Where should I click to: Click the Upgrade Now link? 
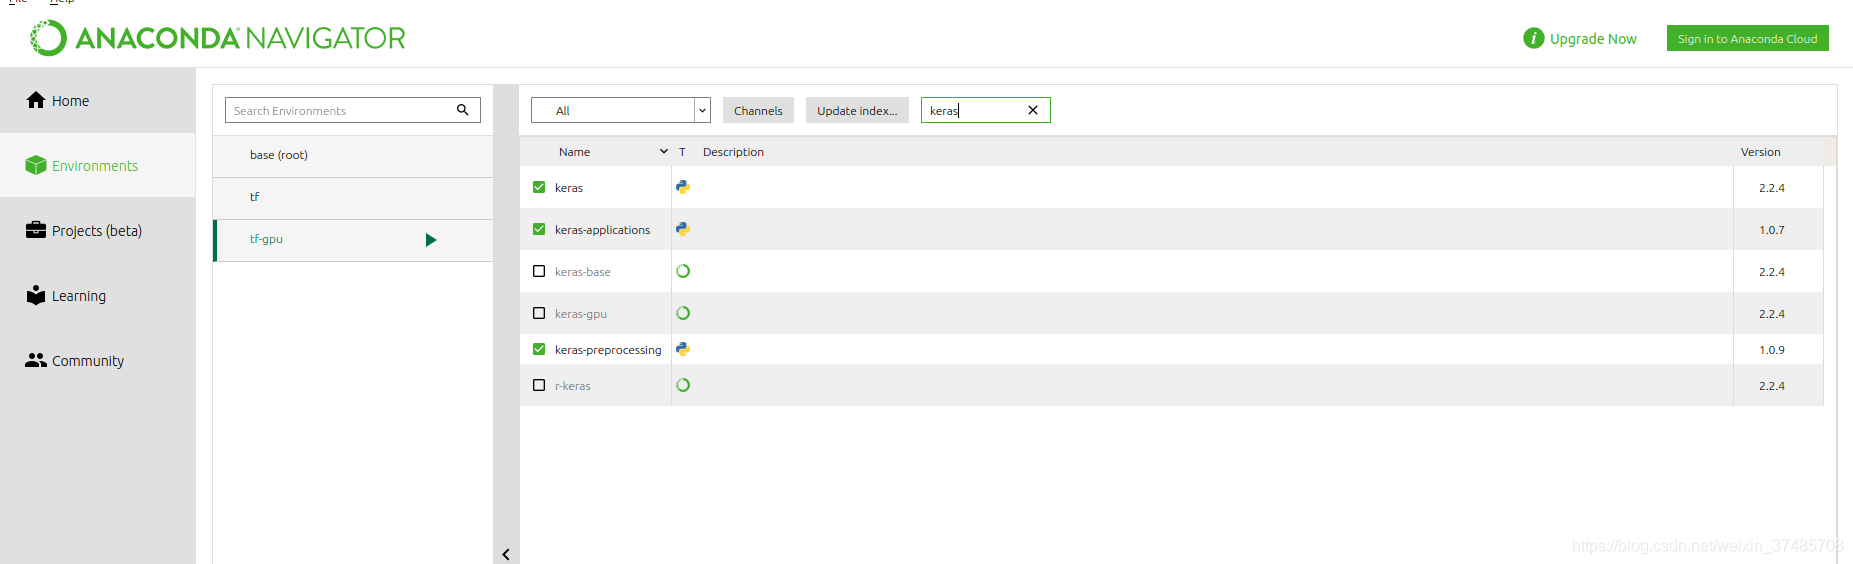point(1593,39)
